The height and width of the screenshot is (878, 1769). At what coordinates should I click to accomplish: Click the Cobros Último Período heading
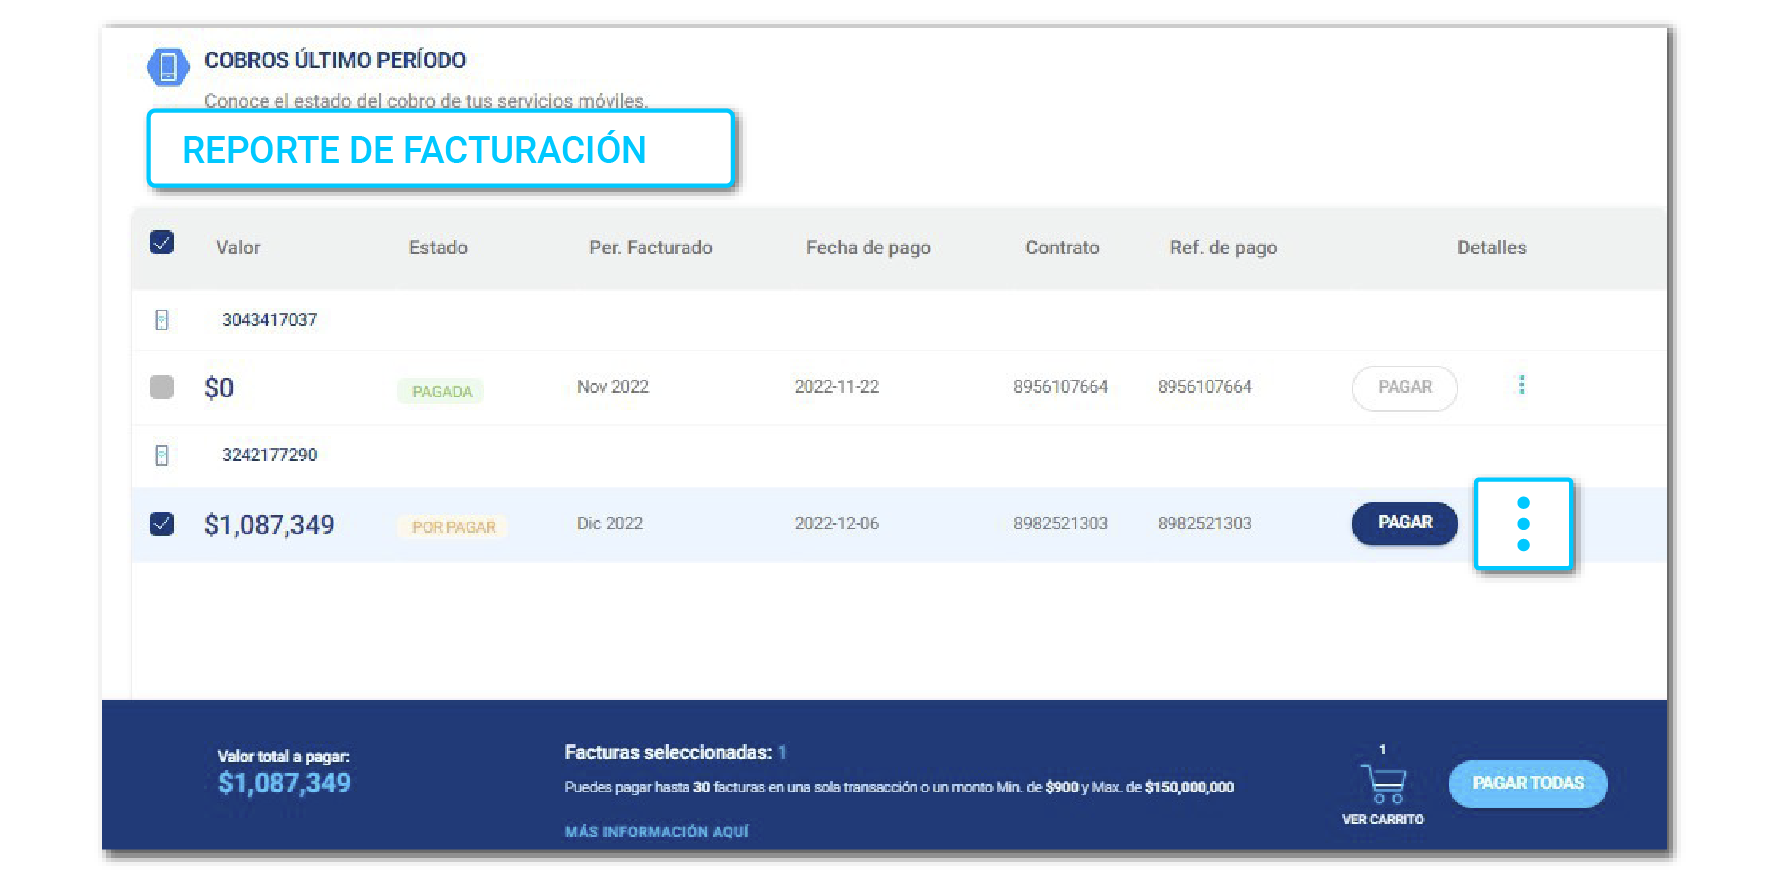click(335, 60)
